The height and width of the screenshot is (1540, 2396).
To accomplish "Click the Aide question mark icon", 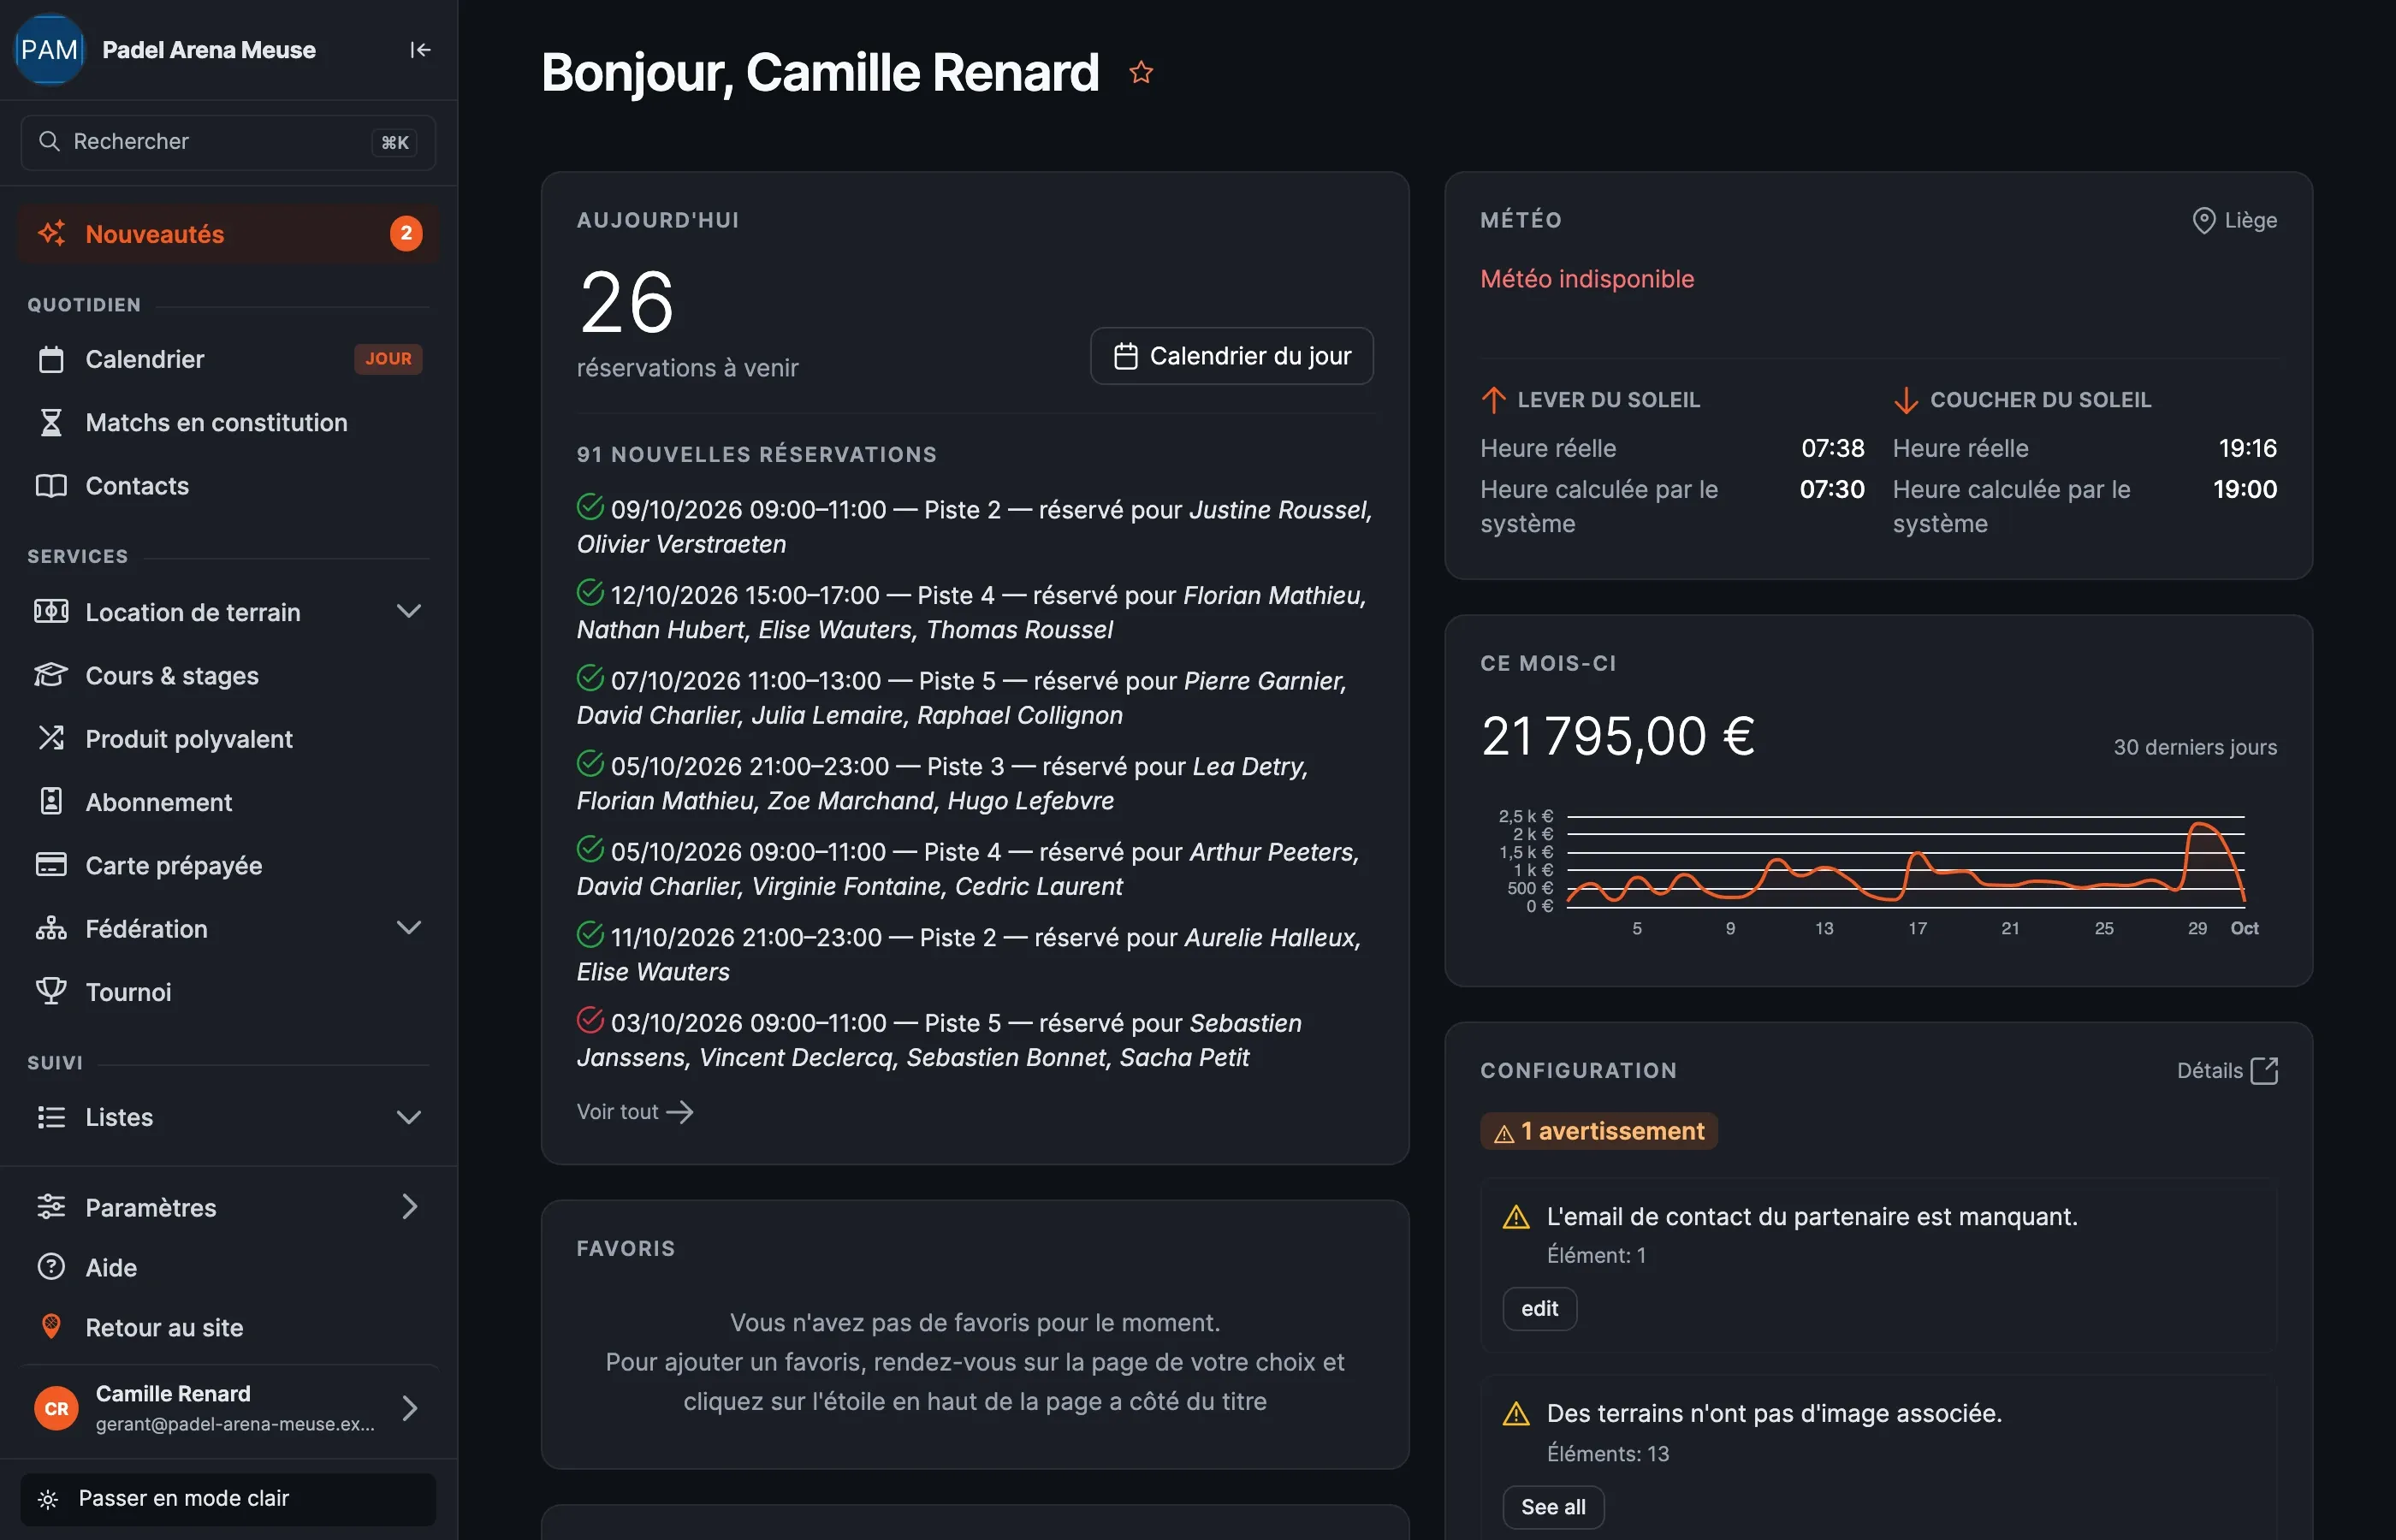I will [x=51, y=1267].
